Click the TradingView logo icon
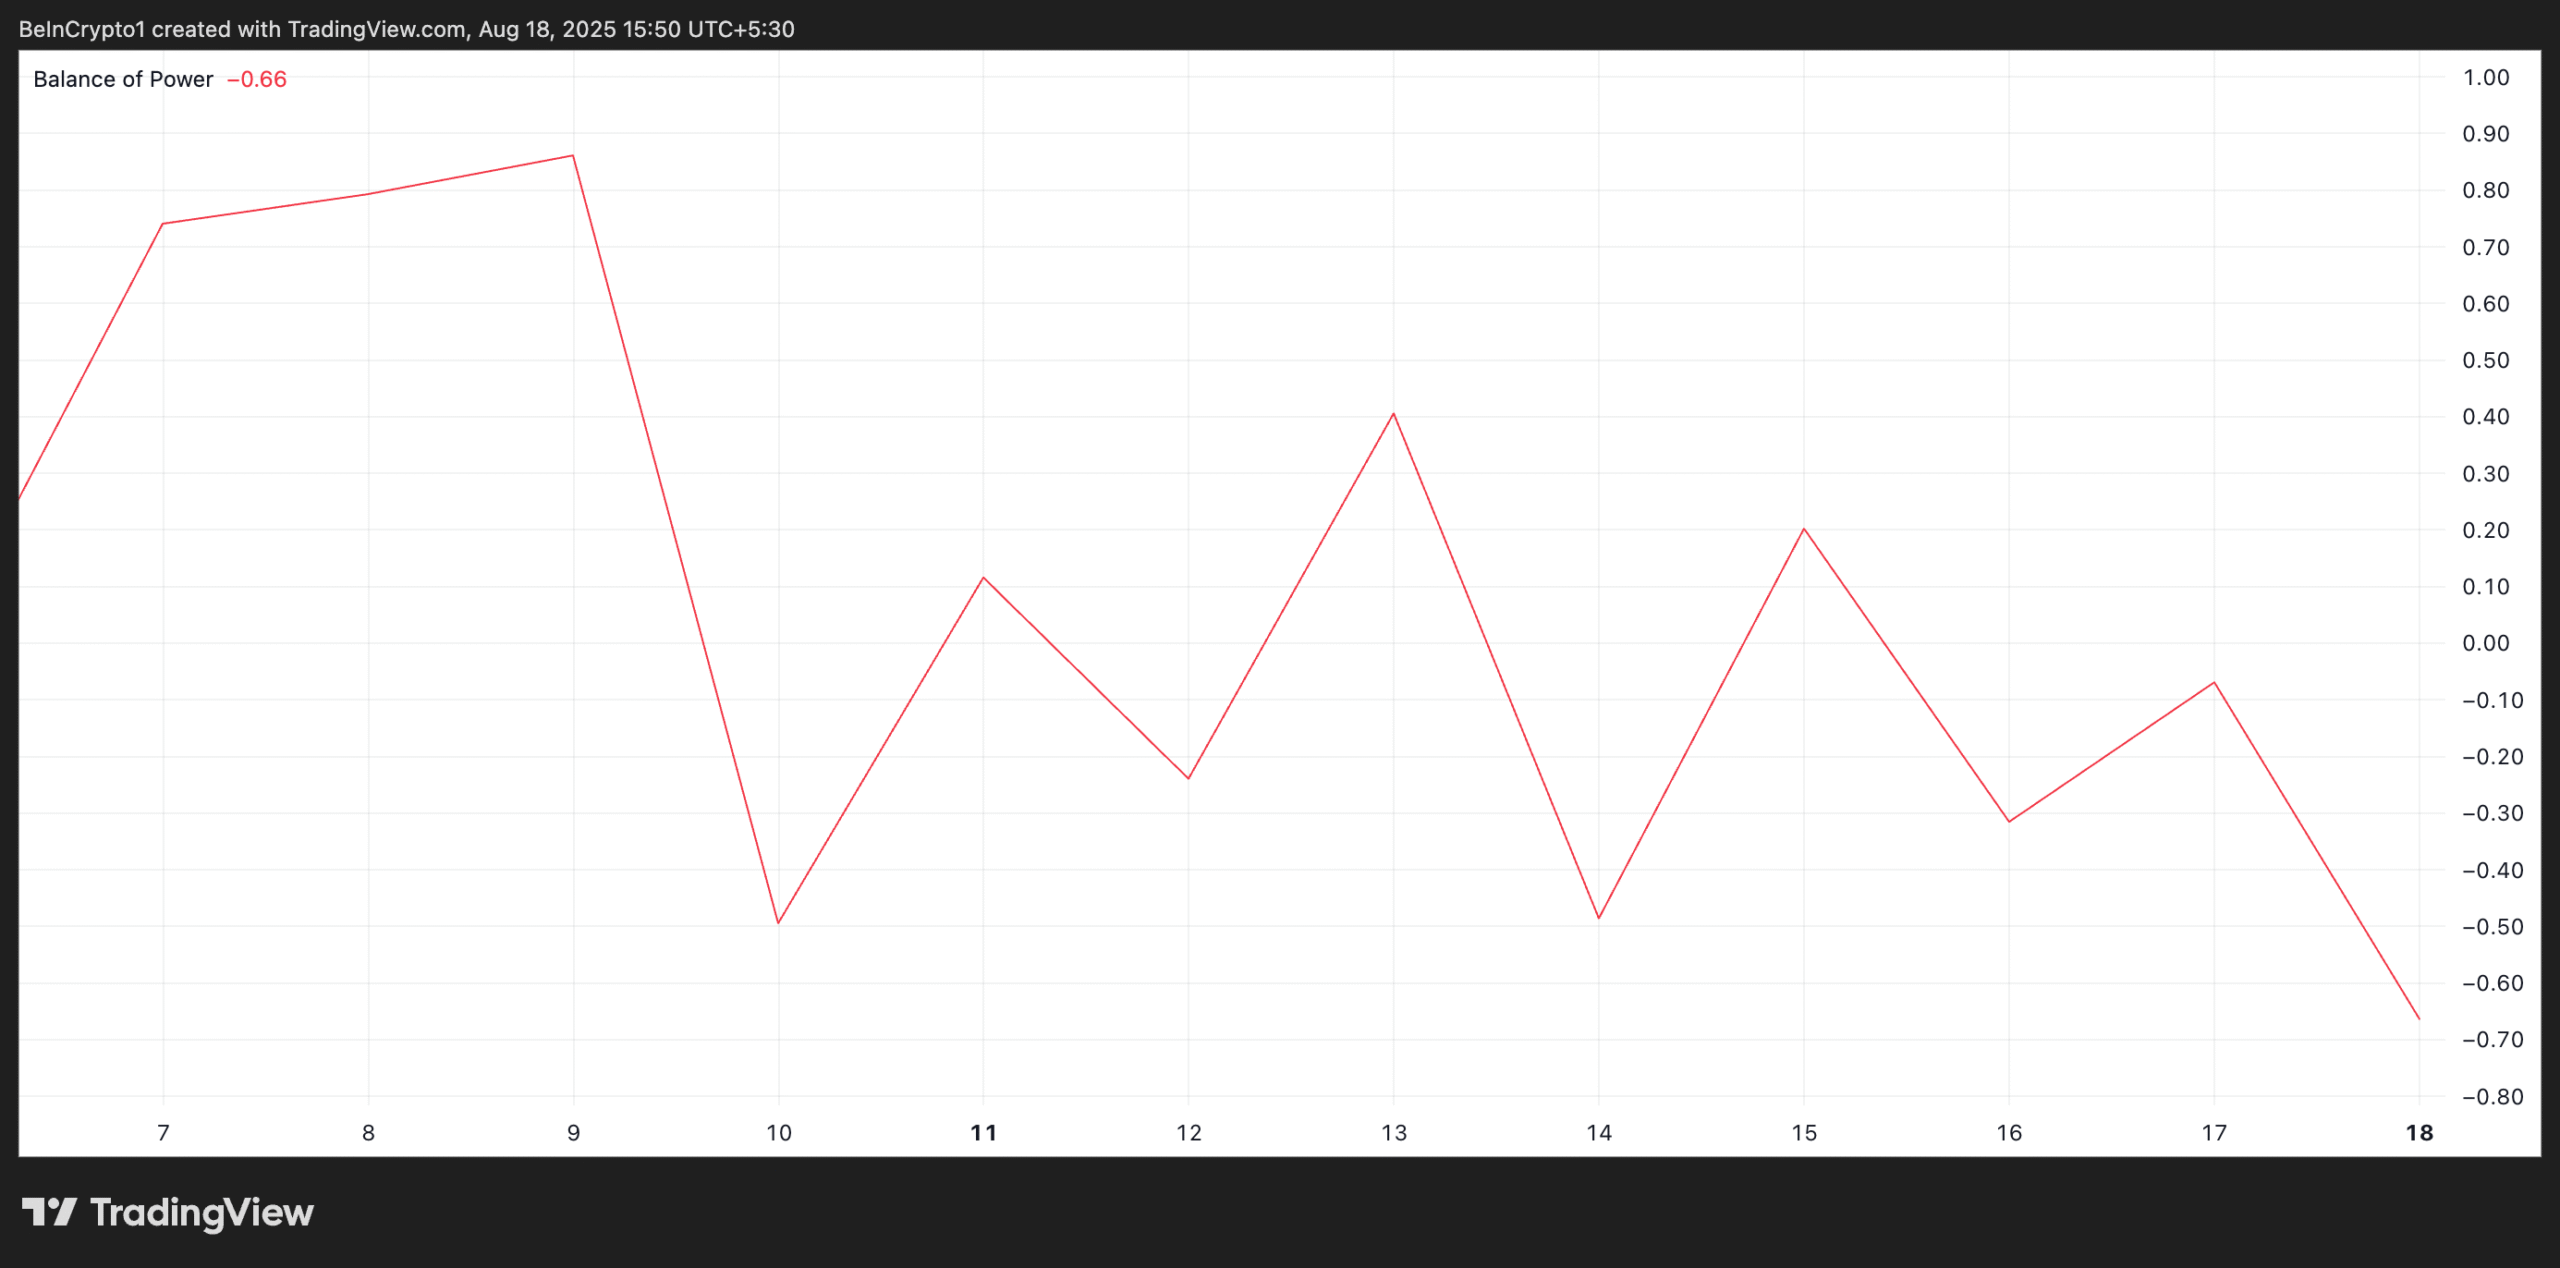2560x1268 pixels. point(49,1212)
